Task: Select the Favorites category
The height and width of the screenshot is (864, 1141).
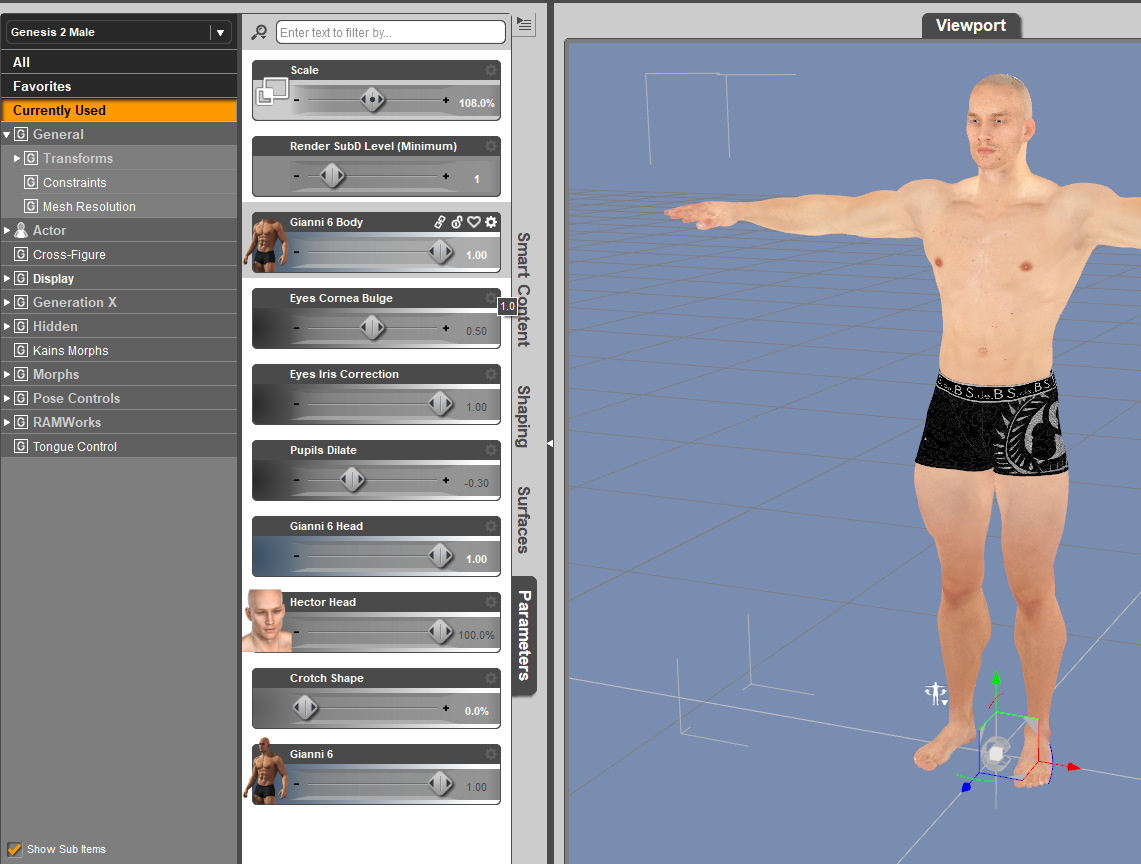Action: [119, 87]
